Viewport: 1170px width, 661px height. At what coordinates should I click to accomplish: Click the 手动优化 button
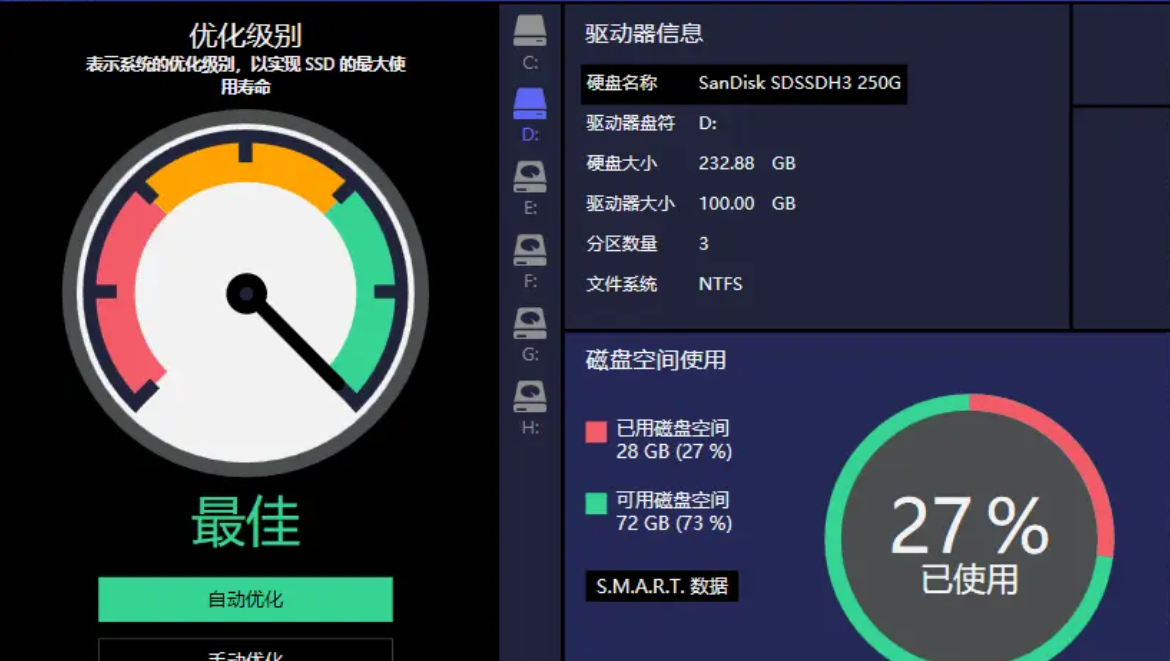(244, 653)
